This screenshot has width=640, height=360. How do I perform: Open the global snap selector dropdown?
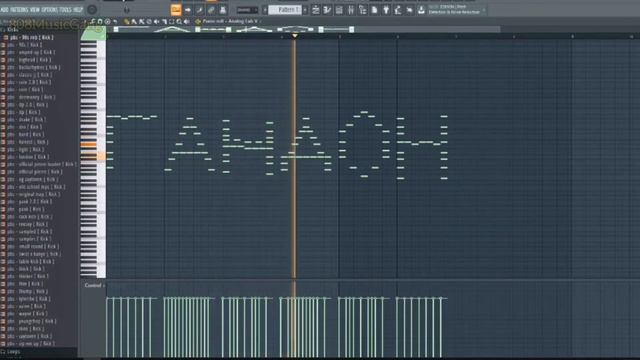pyautogui.click(x=247, y=10)
